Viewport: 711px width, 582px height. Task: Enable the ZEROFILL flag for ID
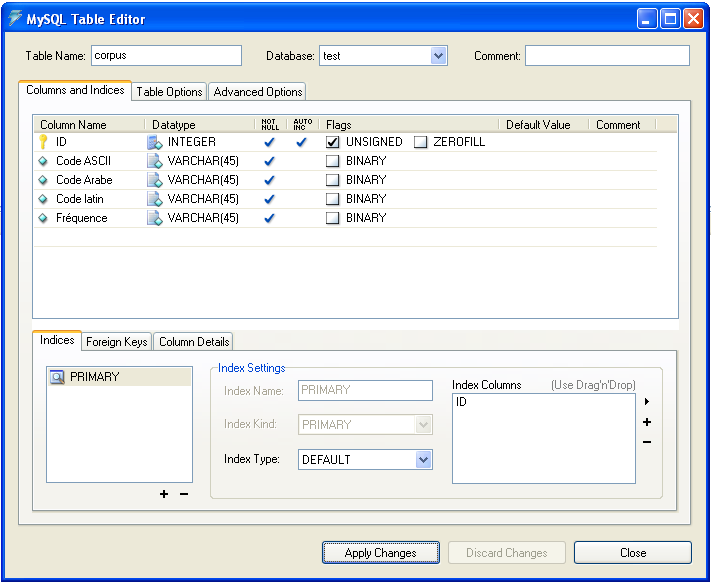coord(421,142)
